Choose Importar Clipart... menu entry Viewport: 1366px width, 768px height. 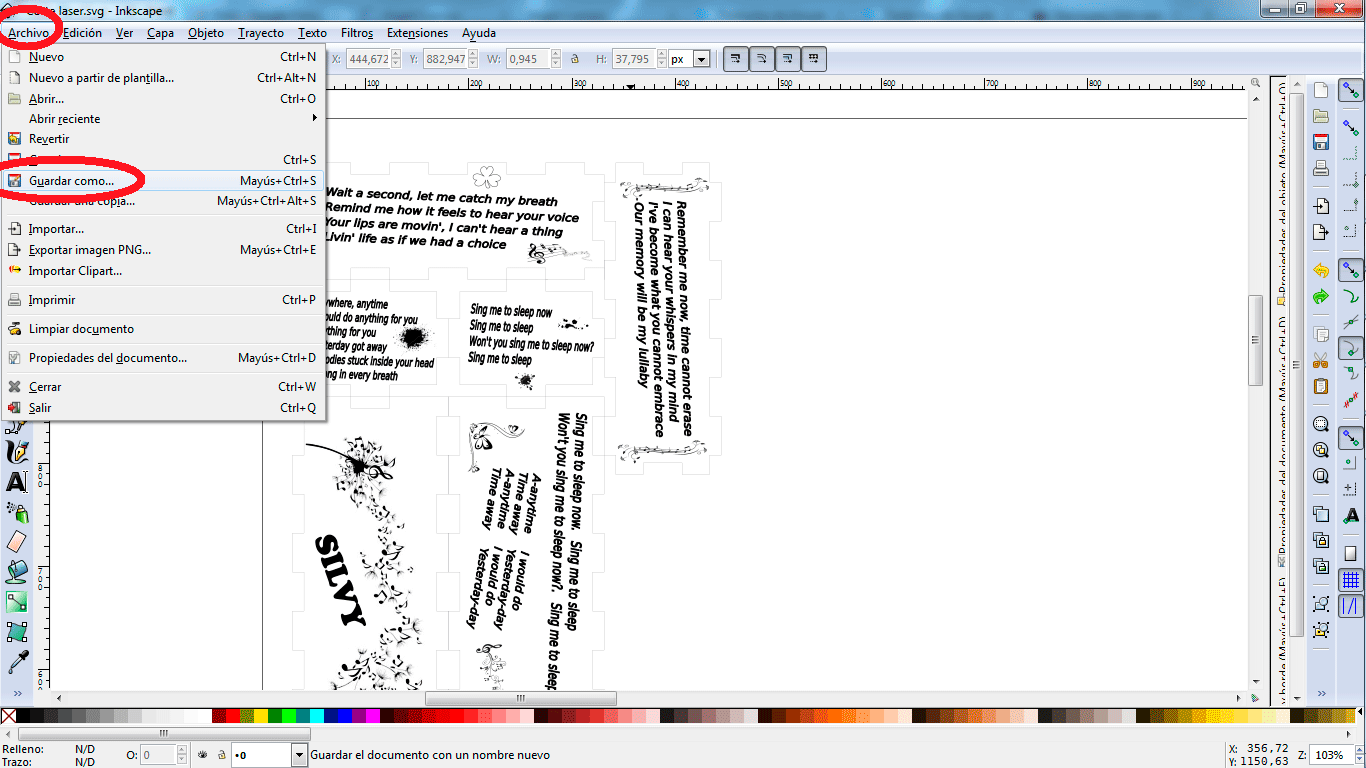click(162, 271)
